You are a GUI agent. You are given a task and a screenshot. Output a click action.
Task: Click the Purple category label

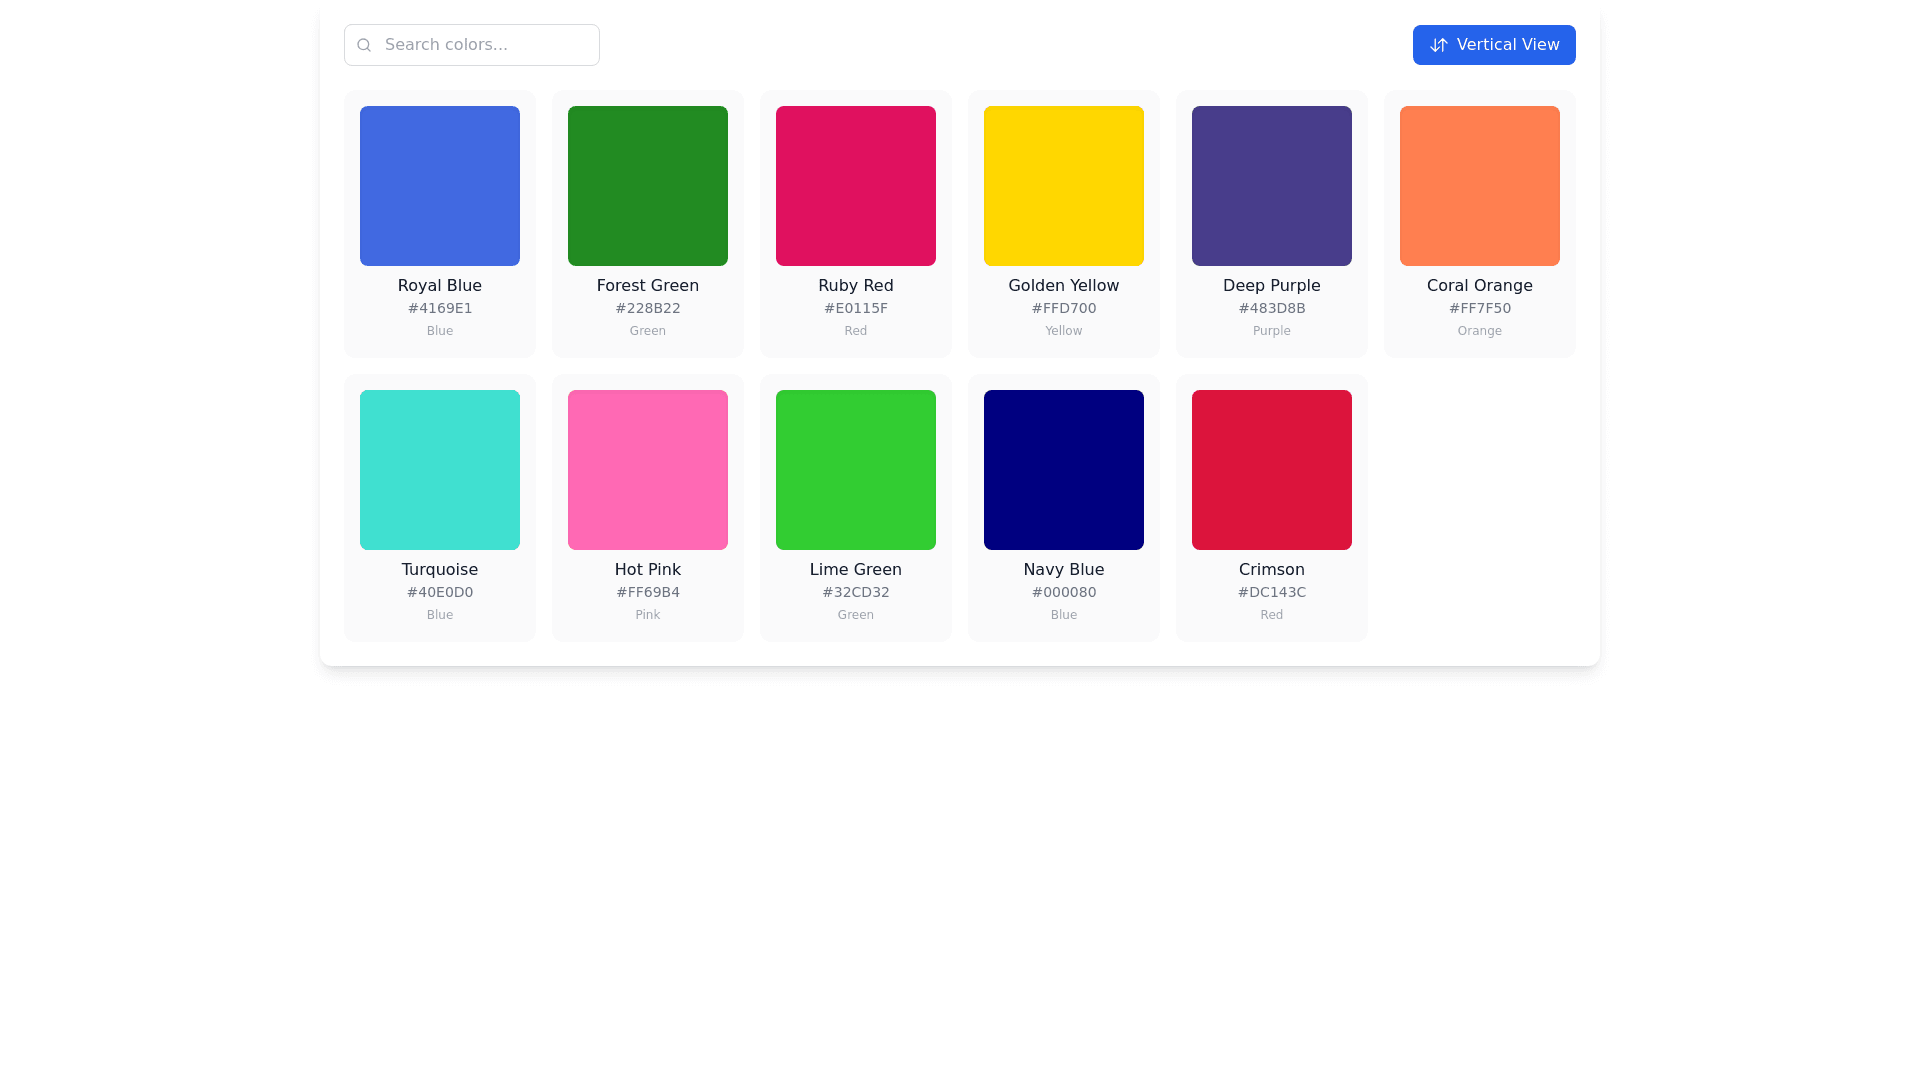pos(1271,331)
